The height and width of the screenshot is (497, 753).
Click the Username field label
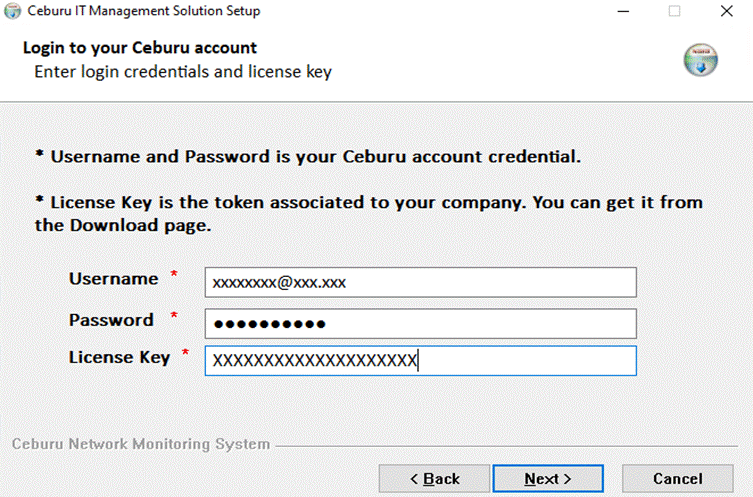click(113, 279)
